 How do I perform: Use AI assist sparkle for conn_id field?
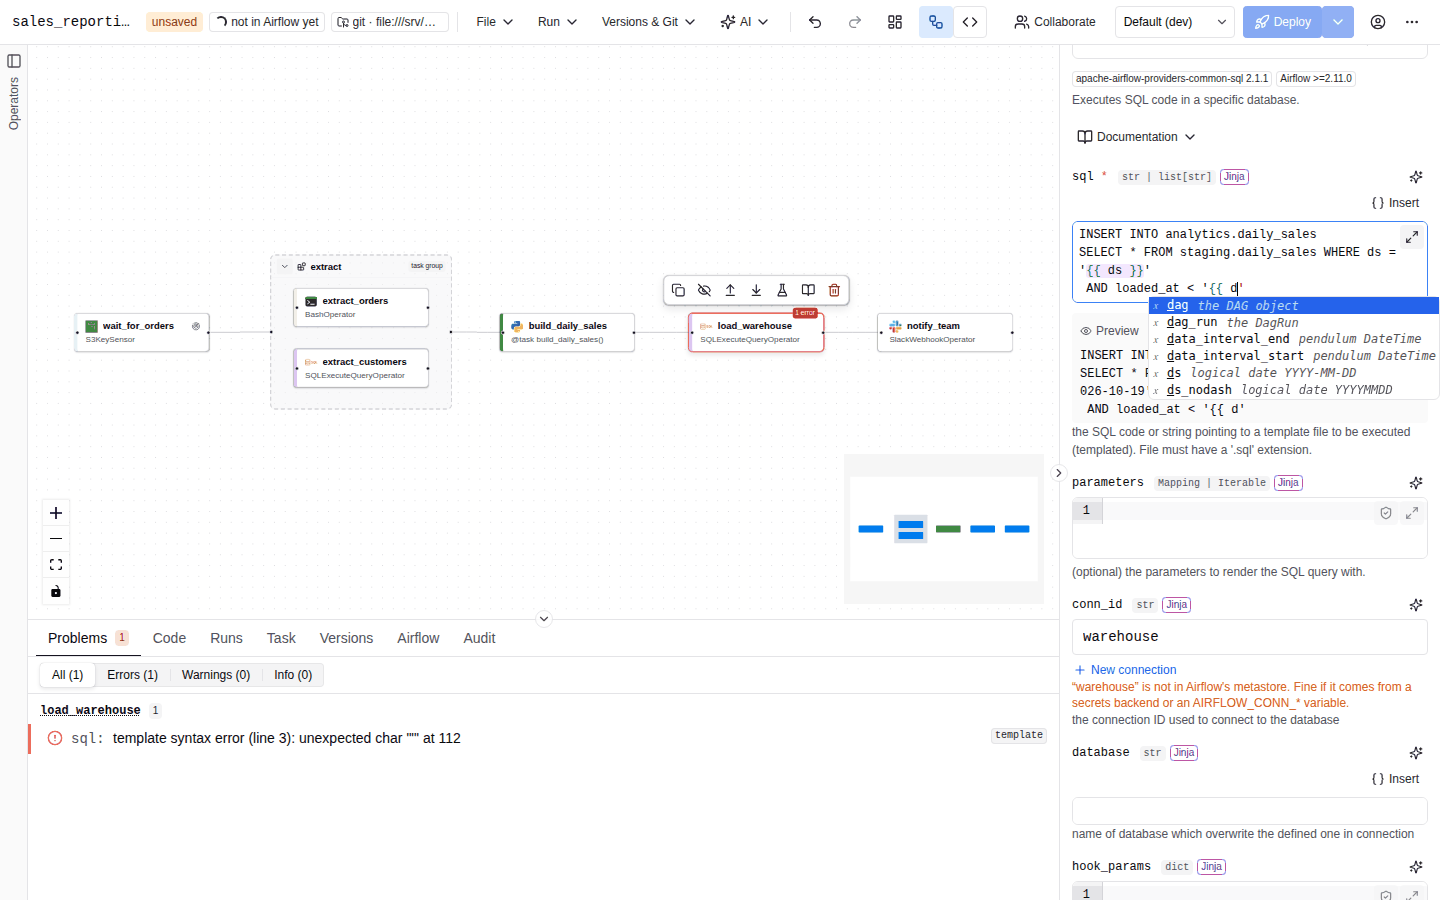pos(1416,605)
